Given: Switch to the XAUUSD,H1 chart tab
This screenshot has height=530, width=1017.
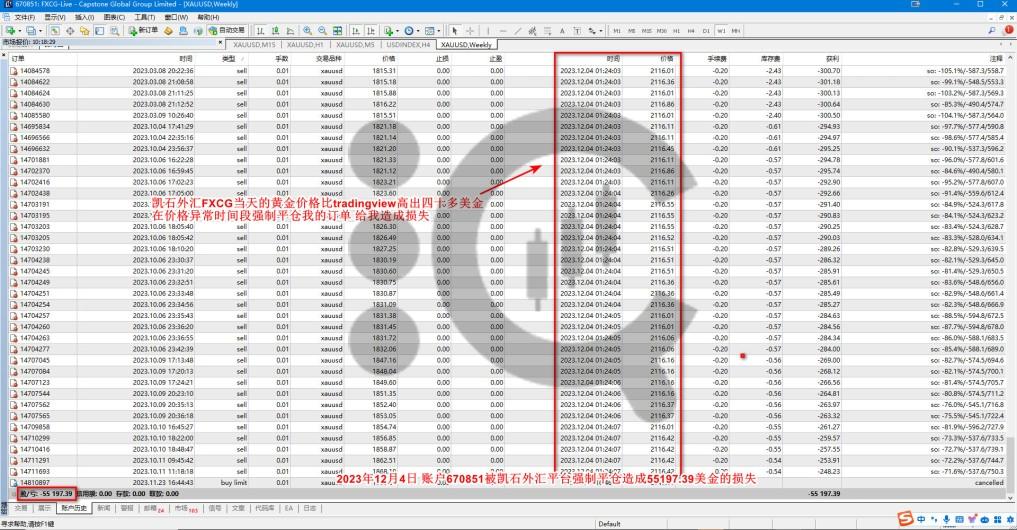Looking at the screenshot, I should click(305, 44).
